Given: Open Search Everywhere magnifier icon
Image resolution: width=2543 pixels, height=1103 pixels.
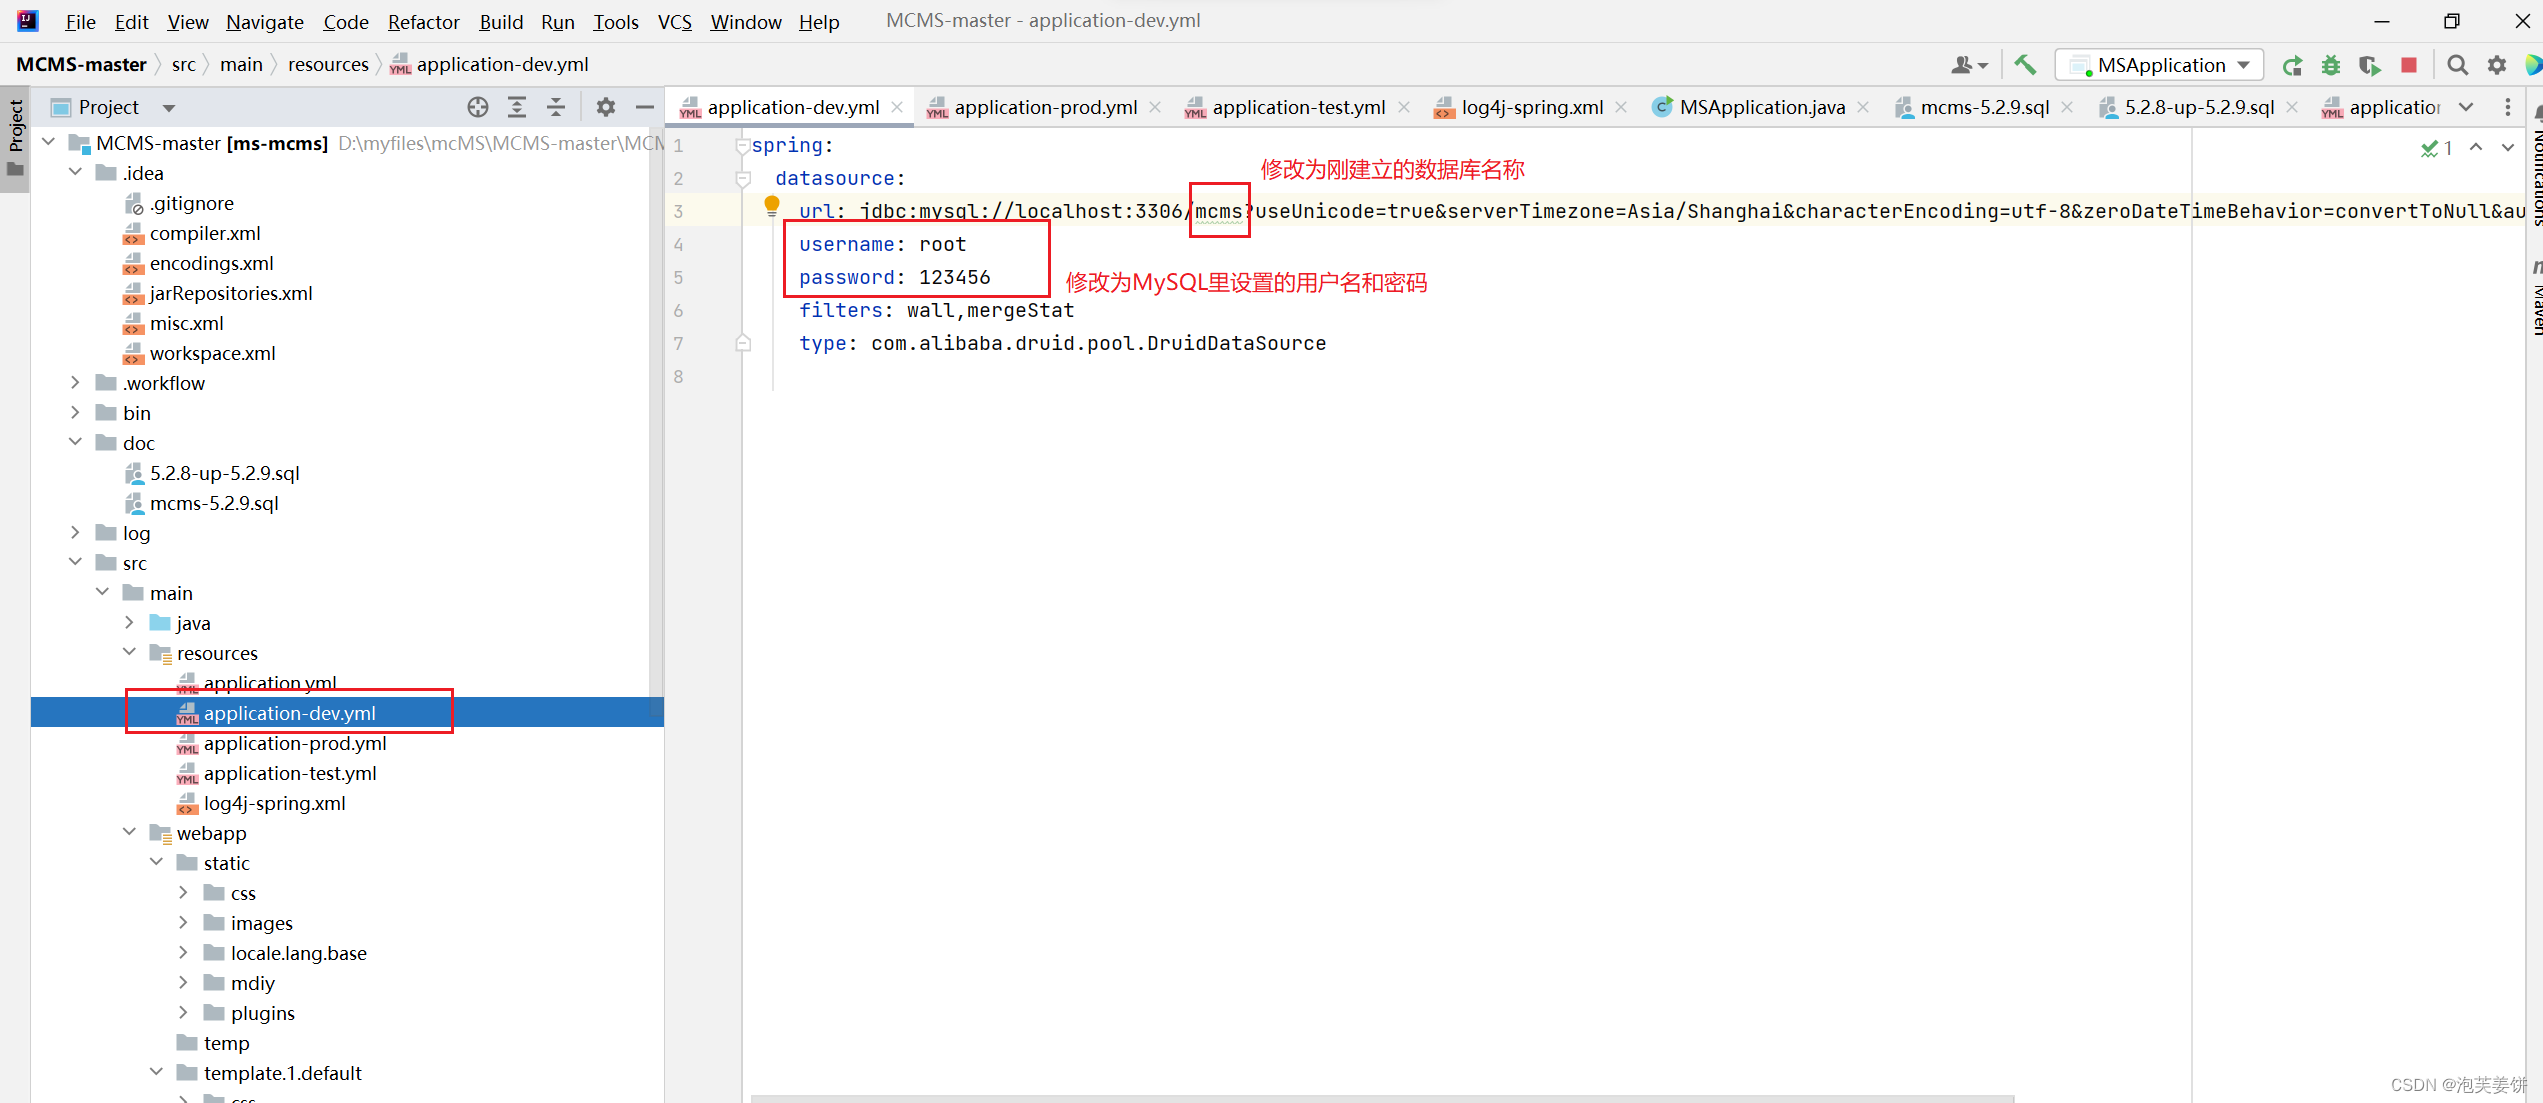Looking at the screenshot, I should tap(2457, 66).
